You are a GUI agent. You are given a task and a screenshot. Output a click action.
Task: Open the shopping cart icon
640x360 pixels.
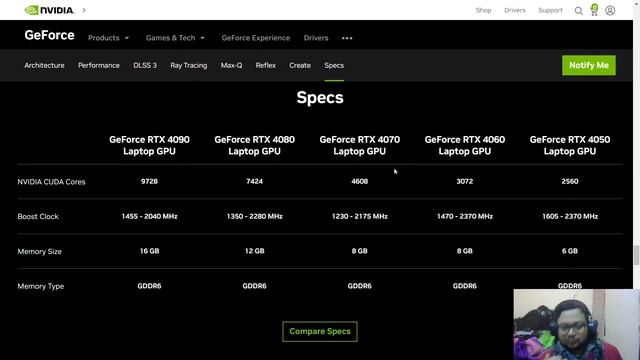(x=594, y=10)
